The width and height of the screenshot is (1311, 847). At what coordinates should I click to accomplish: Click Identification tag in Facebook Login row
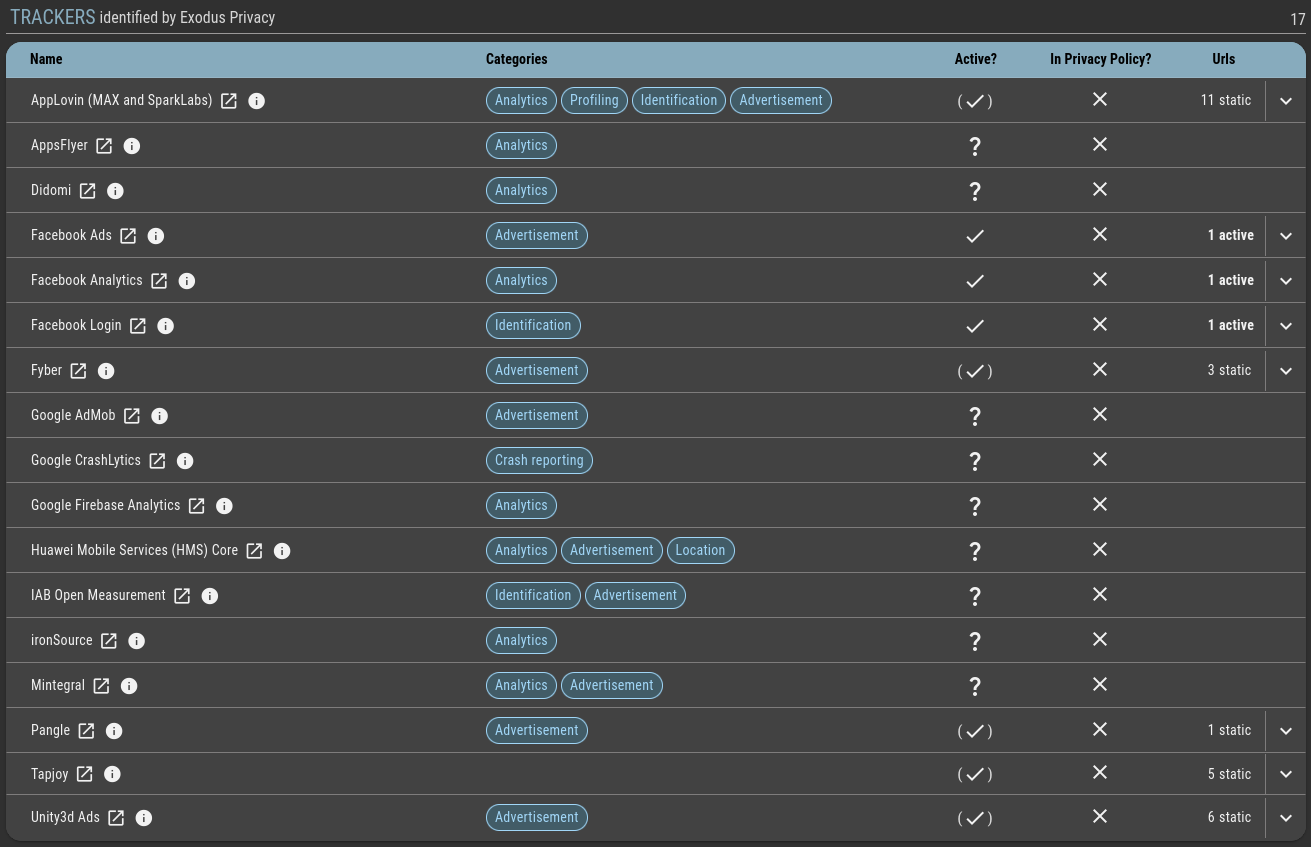533,325
